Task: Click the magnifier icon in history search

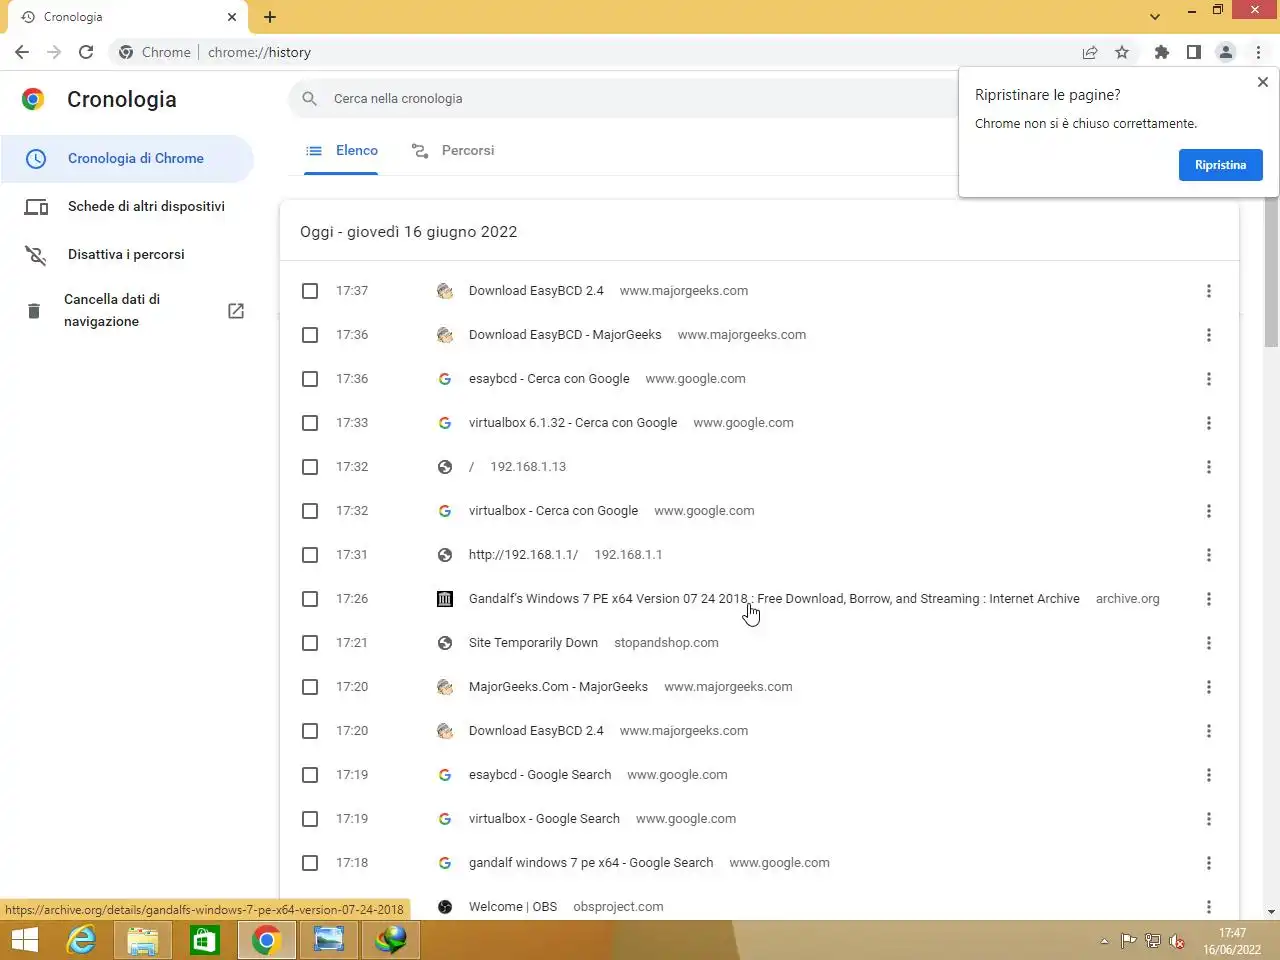Action: click(310, 98)
